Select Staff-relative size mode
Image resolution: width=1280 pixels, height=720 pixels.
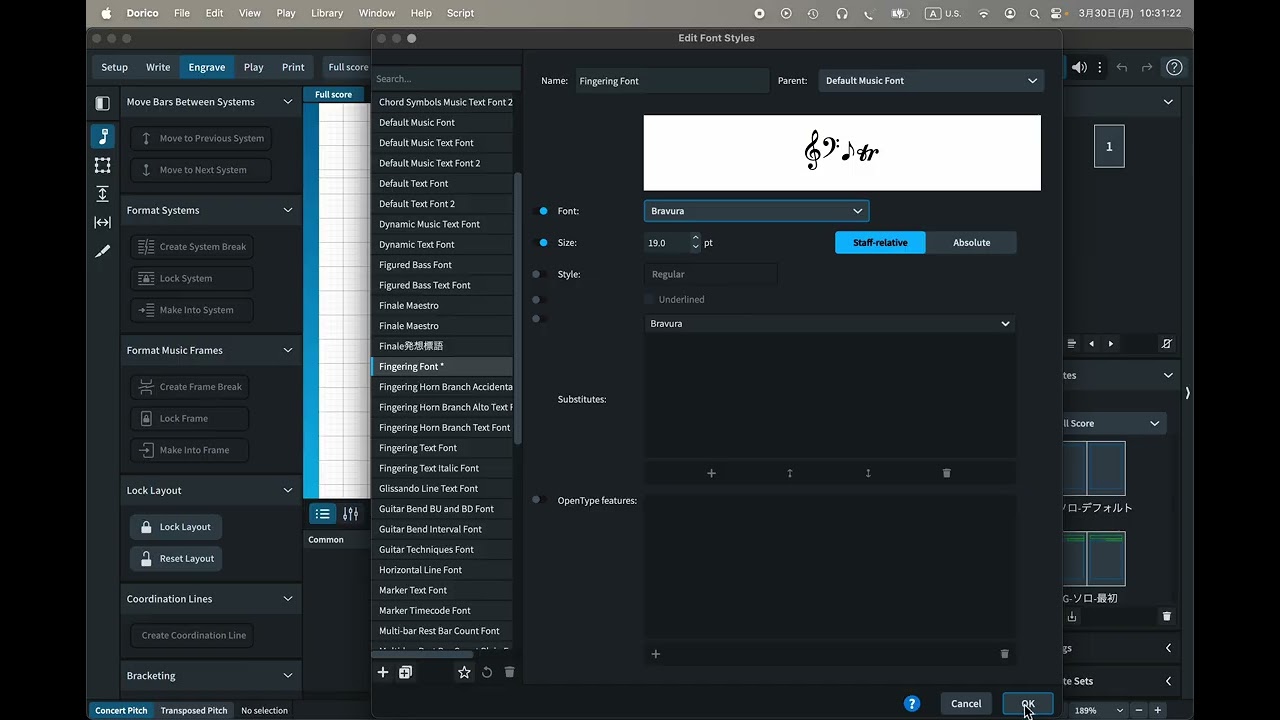click(x=880, y=243)
